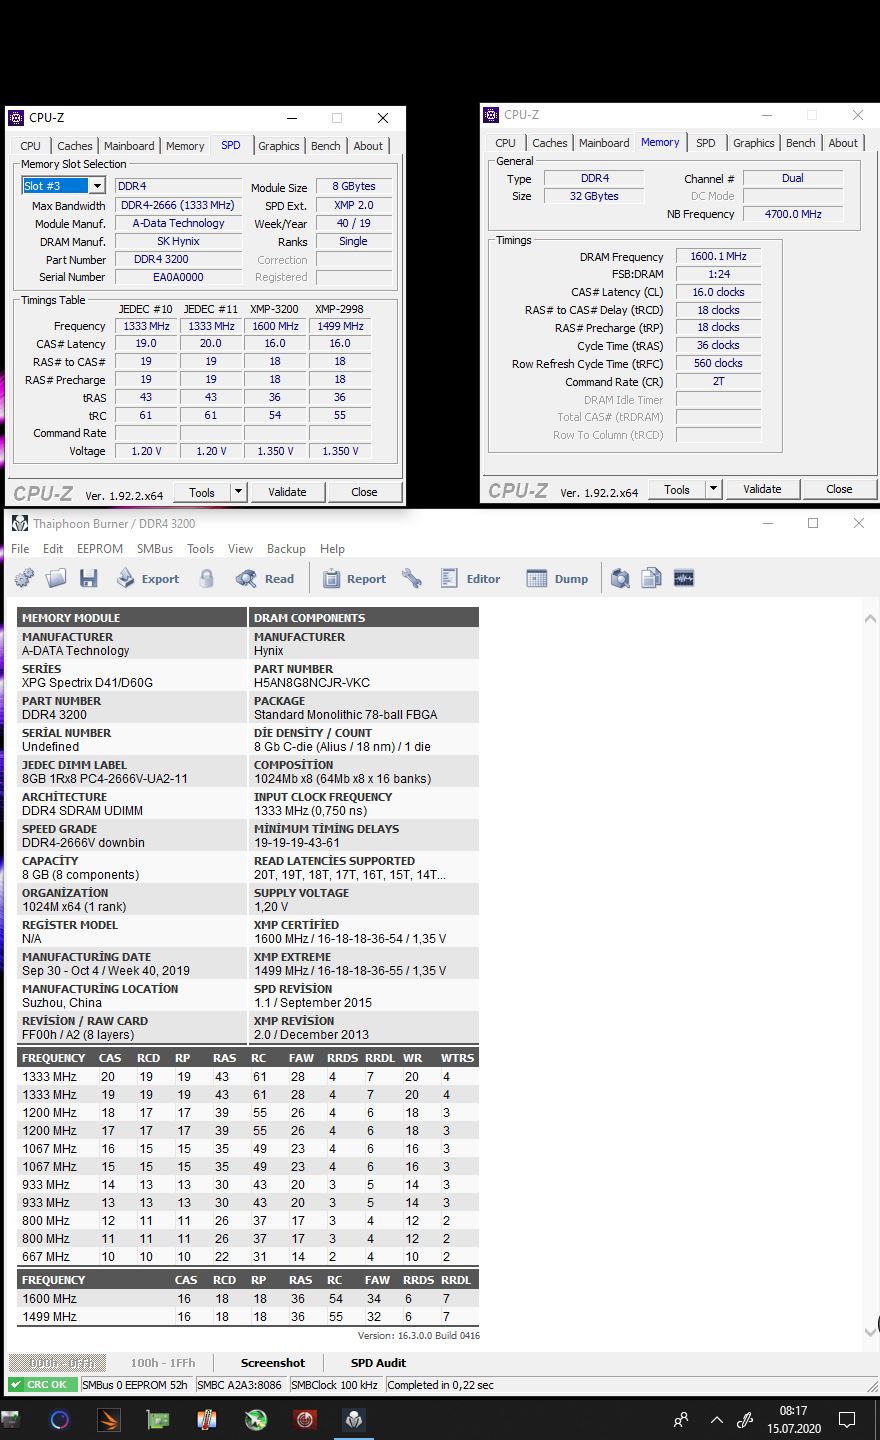
Task: Open the View menu
Action: 241,549
